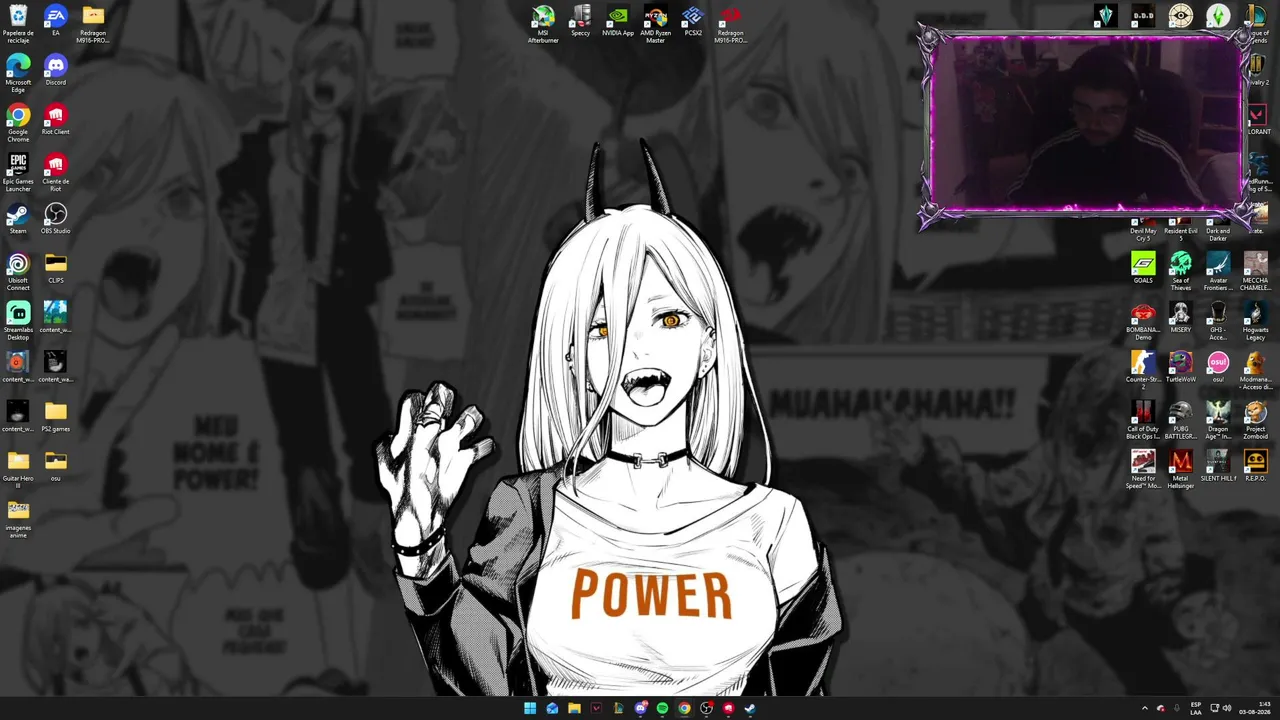
Task: Select the MSI Afterburner desktop shortcut
Action: [x=543, y=25]
